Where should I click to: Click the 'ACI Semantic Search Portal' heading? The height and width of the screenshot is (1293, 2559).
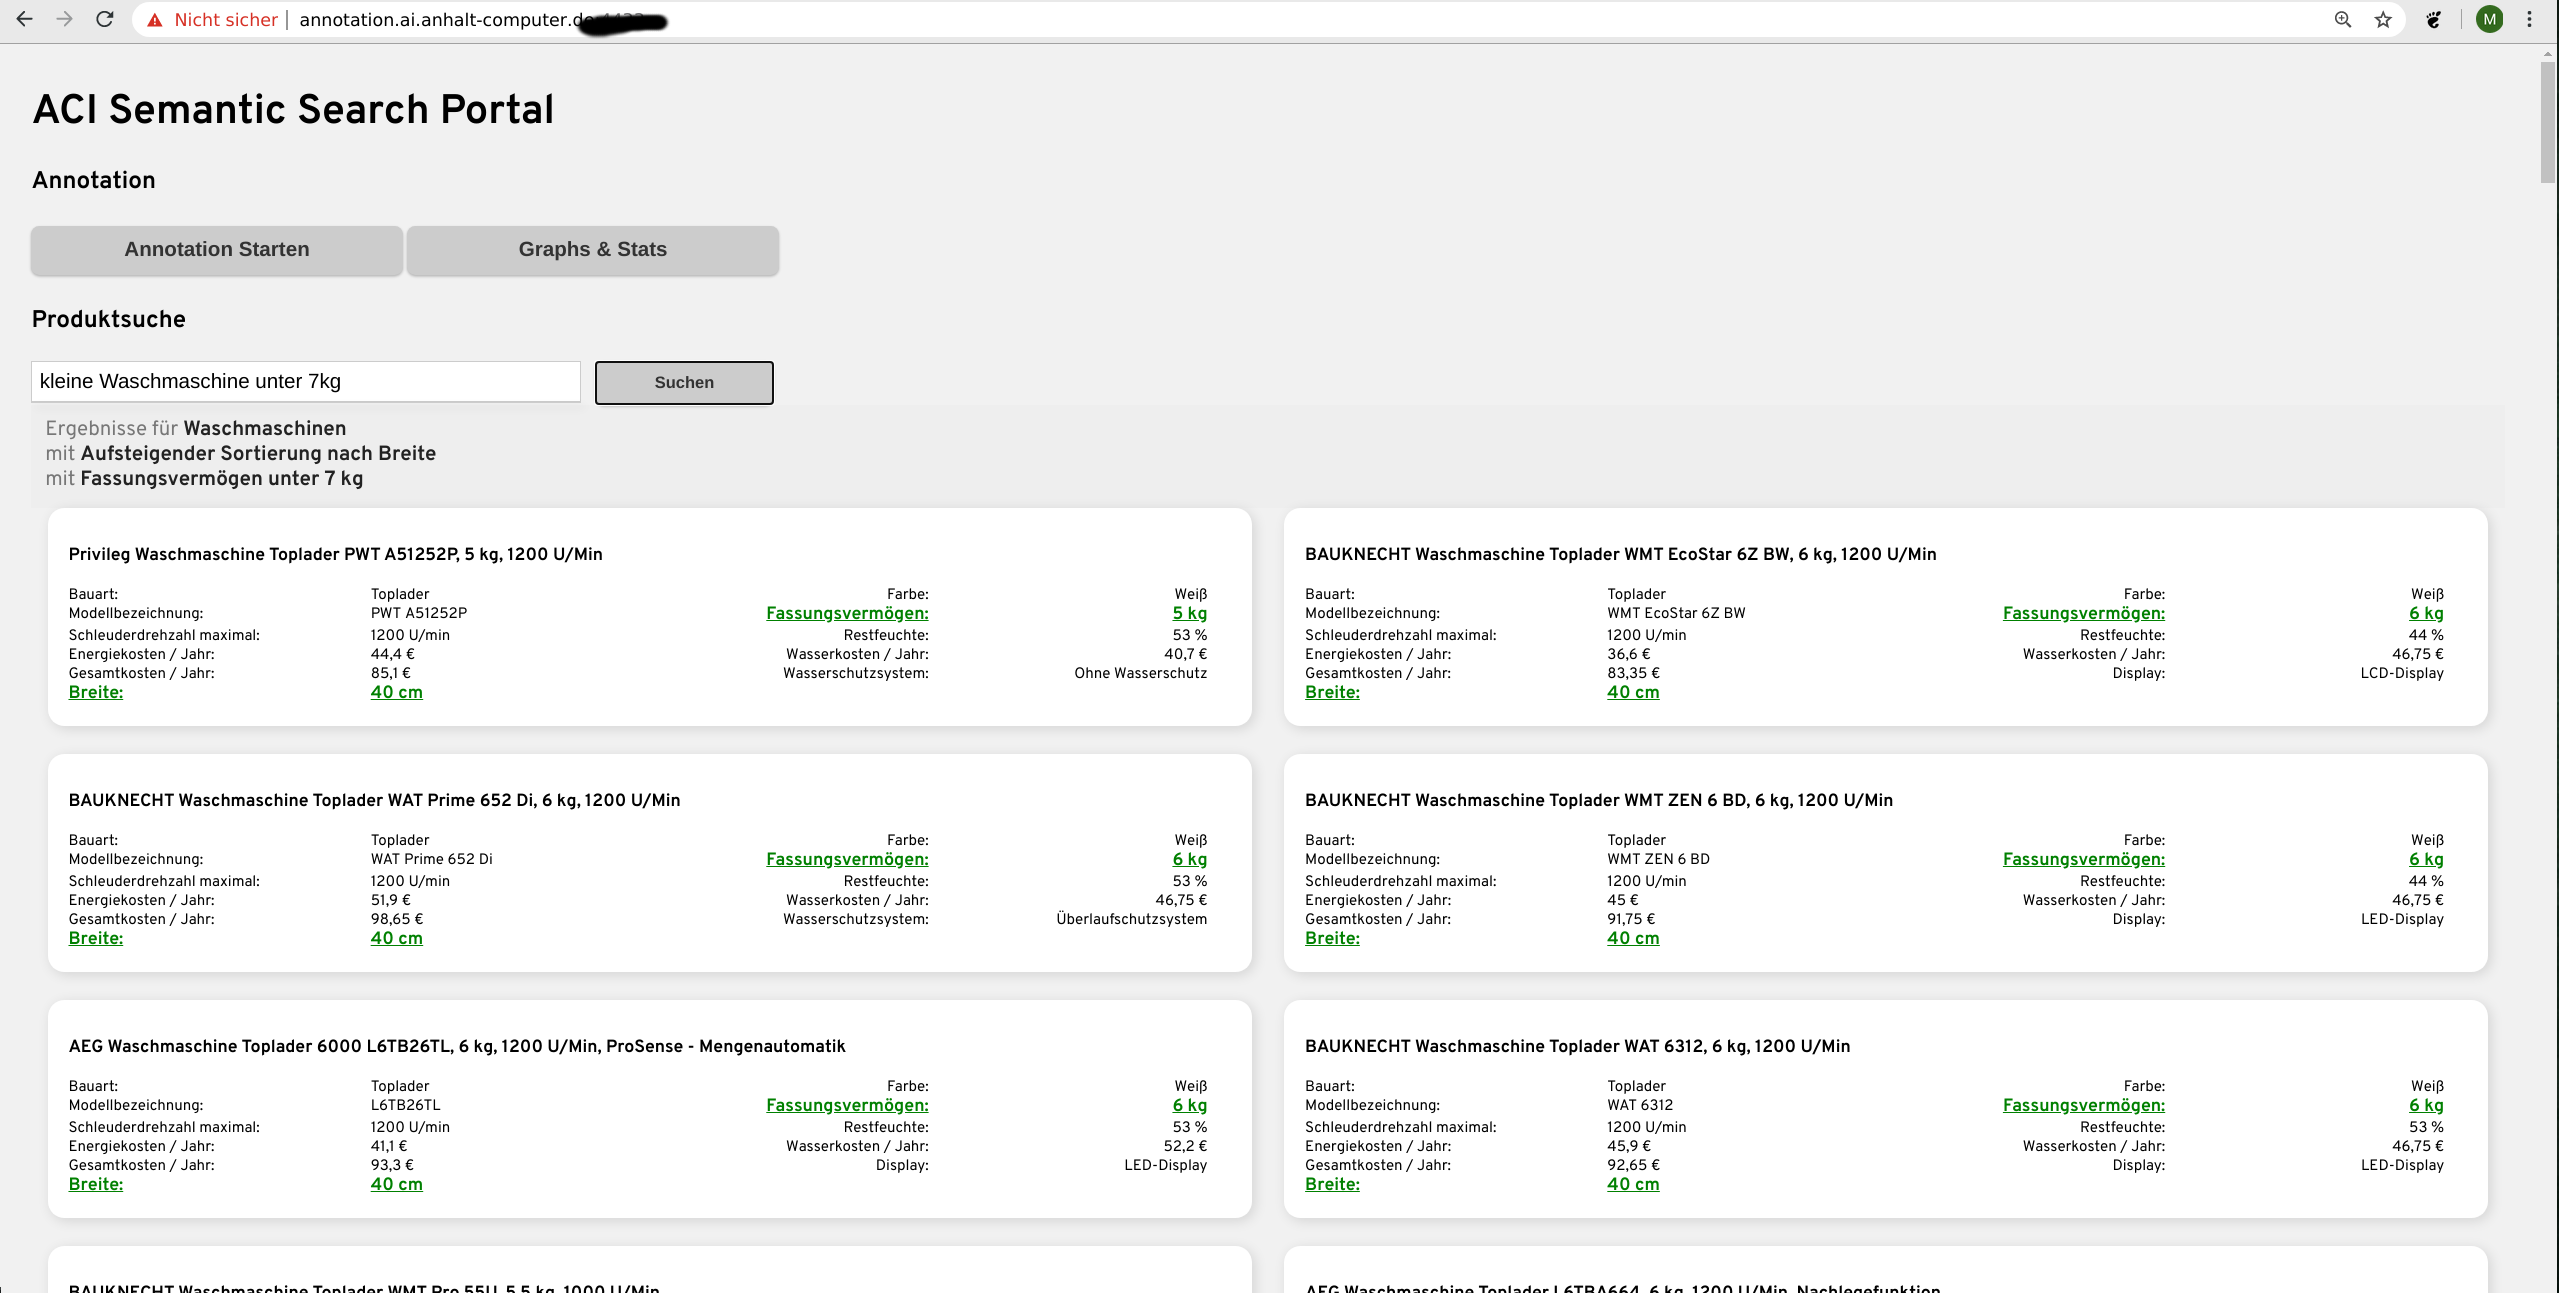(293, 110)
